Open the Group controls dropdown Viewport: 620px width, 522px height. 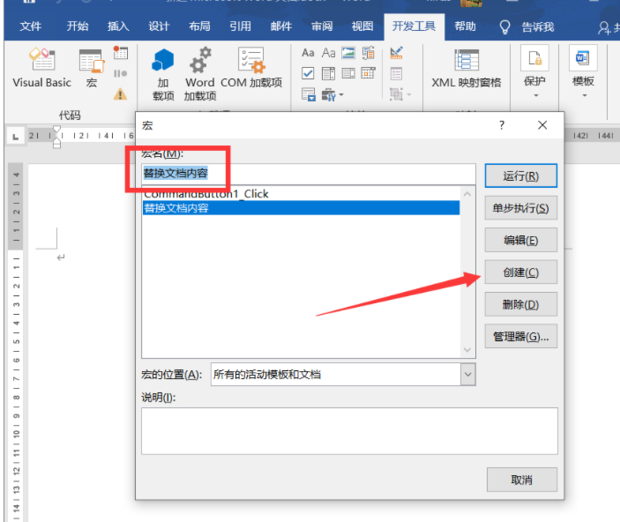[x=400, y=95]
